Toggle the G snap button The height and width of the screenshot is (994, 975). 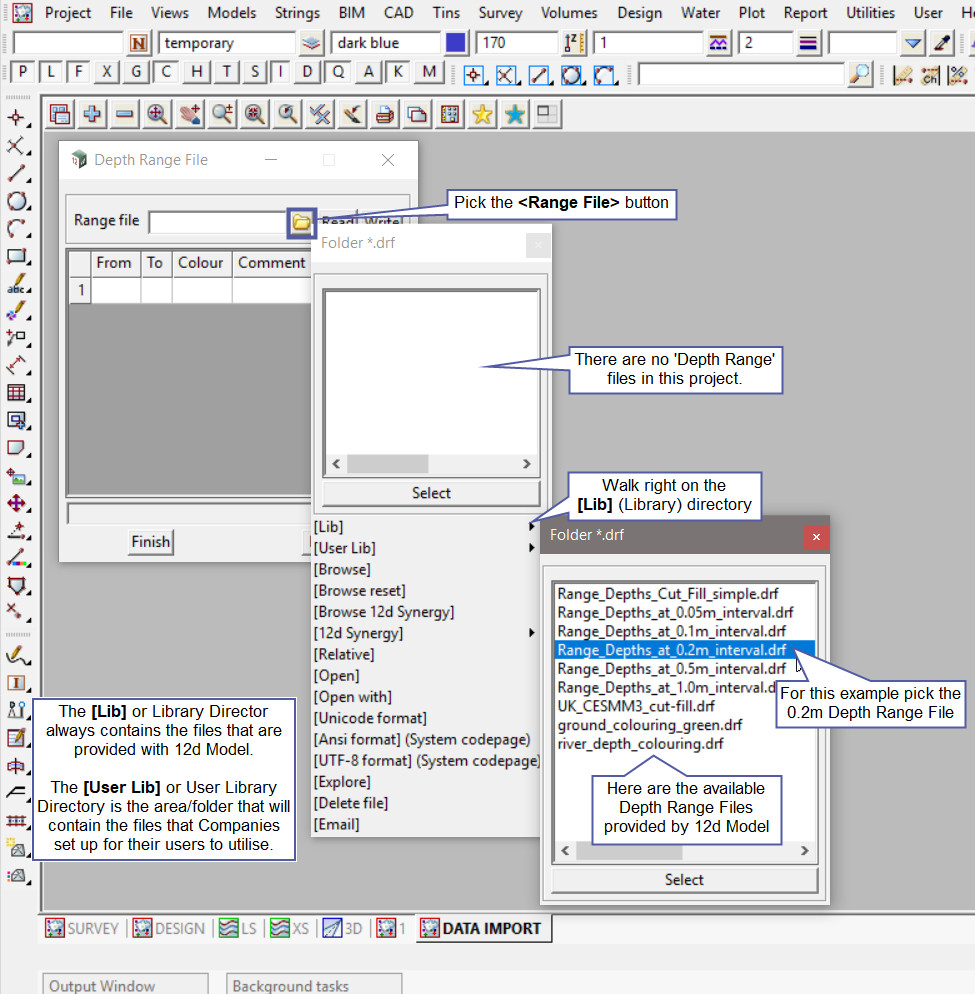pos(136,72)
